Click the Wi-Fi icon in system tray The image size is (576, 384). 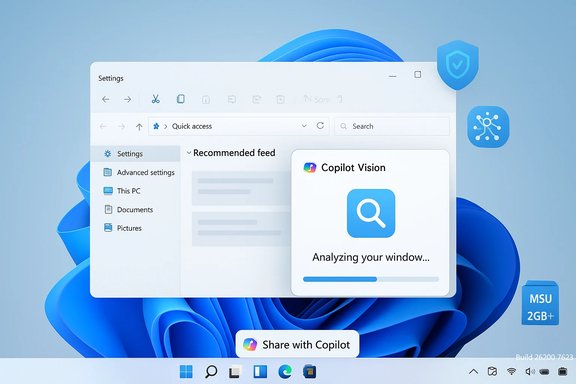tap(511, 372)
